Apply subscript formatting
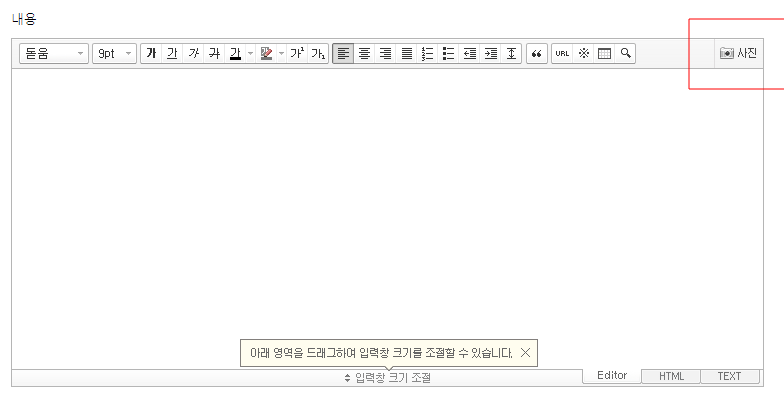The image size is (784, 399). coord(318,54)
